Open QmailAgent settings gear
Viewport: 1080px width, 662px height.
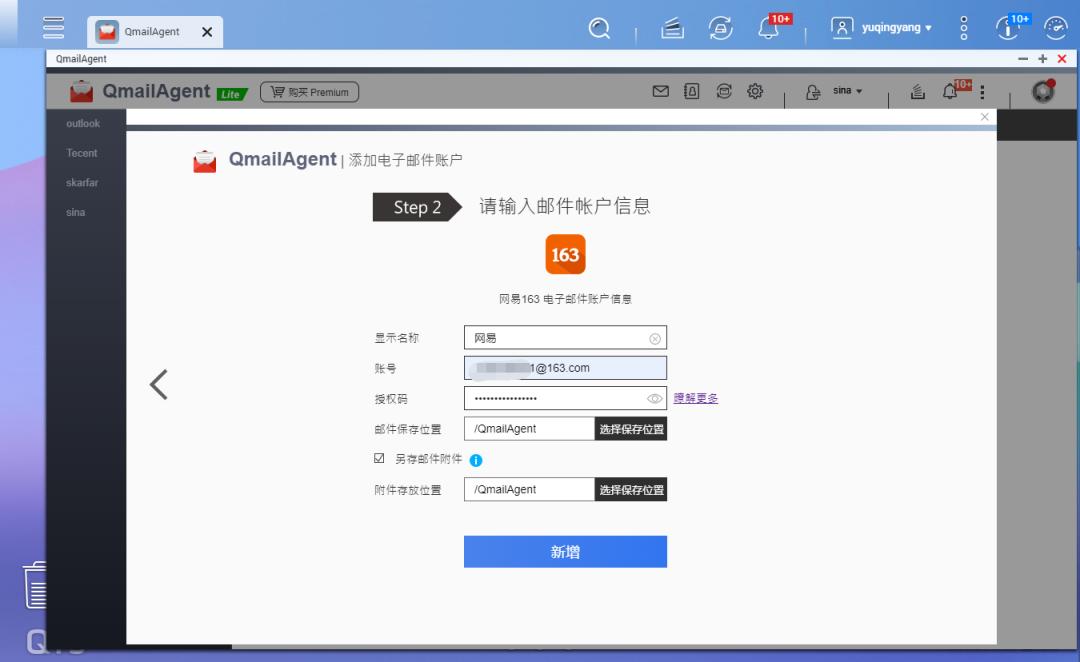coord(755,91)
